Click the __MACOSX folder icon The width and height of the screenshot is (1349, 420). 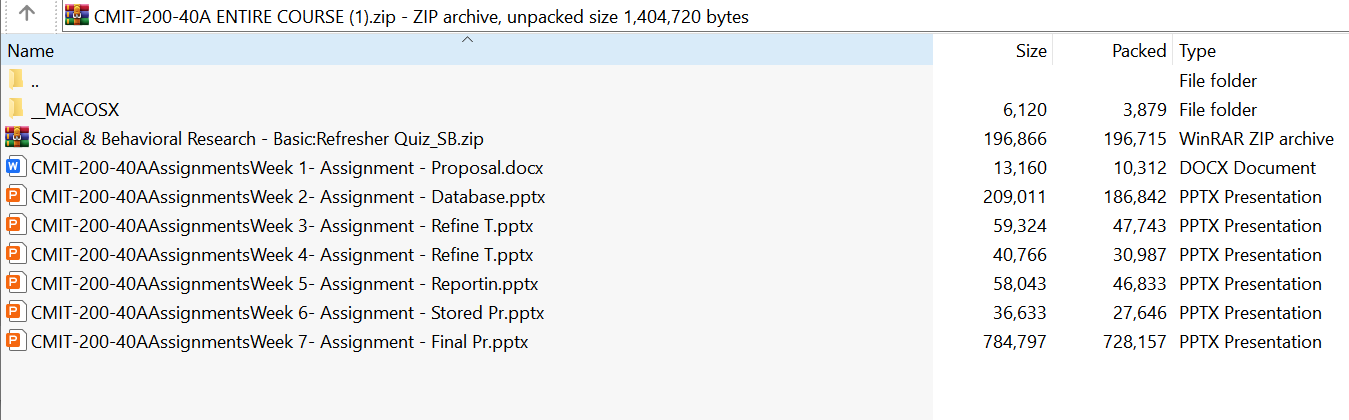point(16,109)
